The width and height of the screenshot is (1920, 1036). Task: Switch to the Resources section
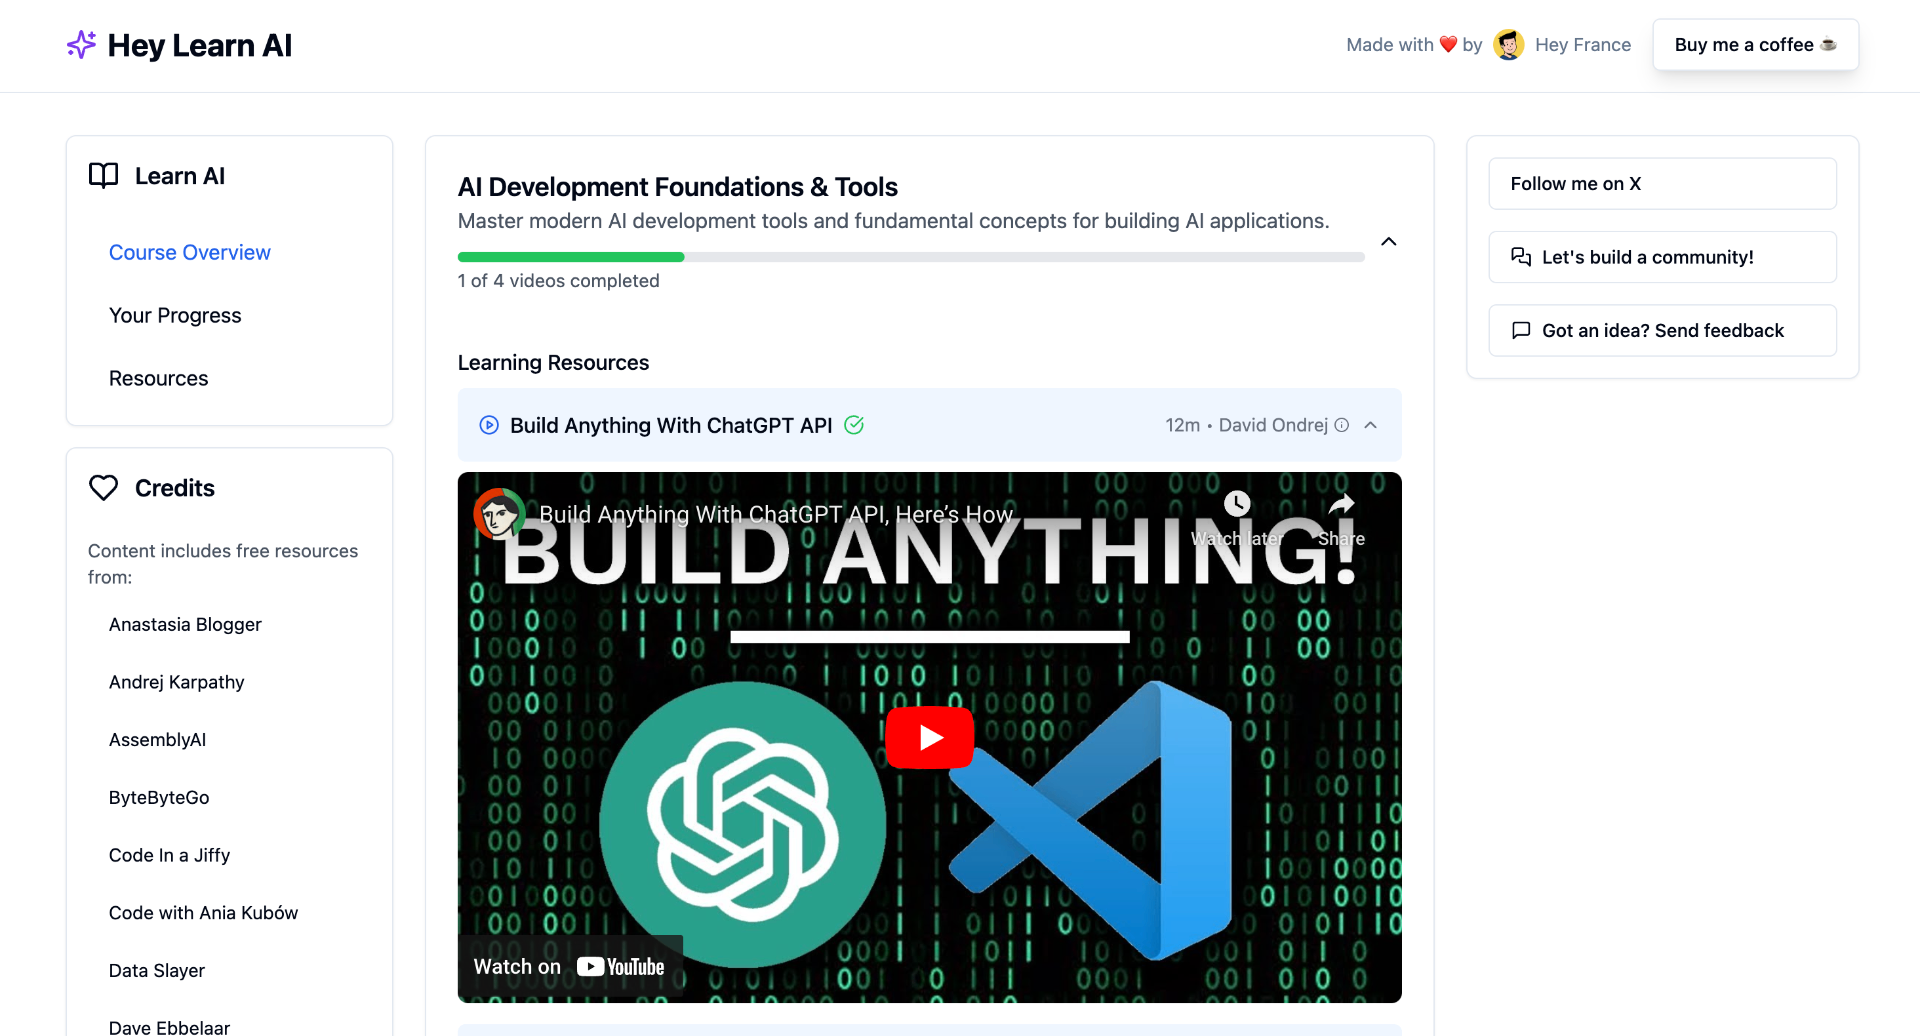point(158,378)
